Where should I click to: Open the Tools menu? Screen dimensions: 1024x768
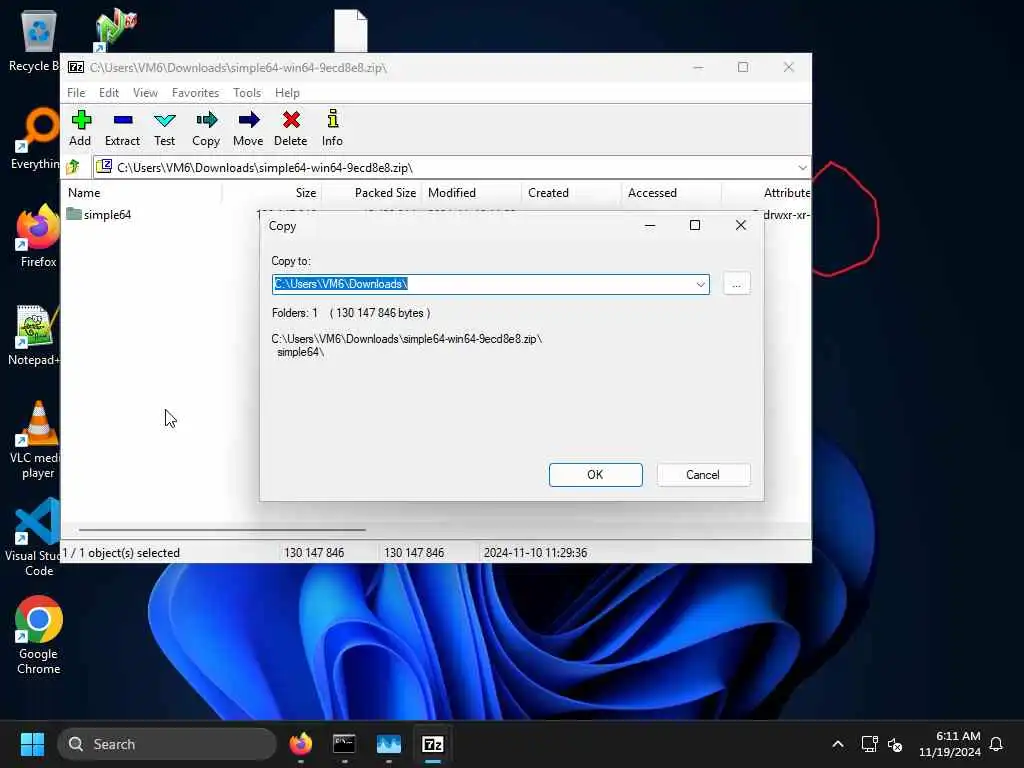[247, 93]
